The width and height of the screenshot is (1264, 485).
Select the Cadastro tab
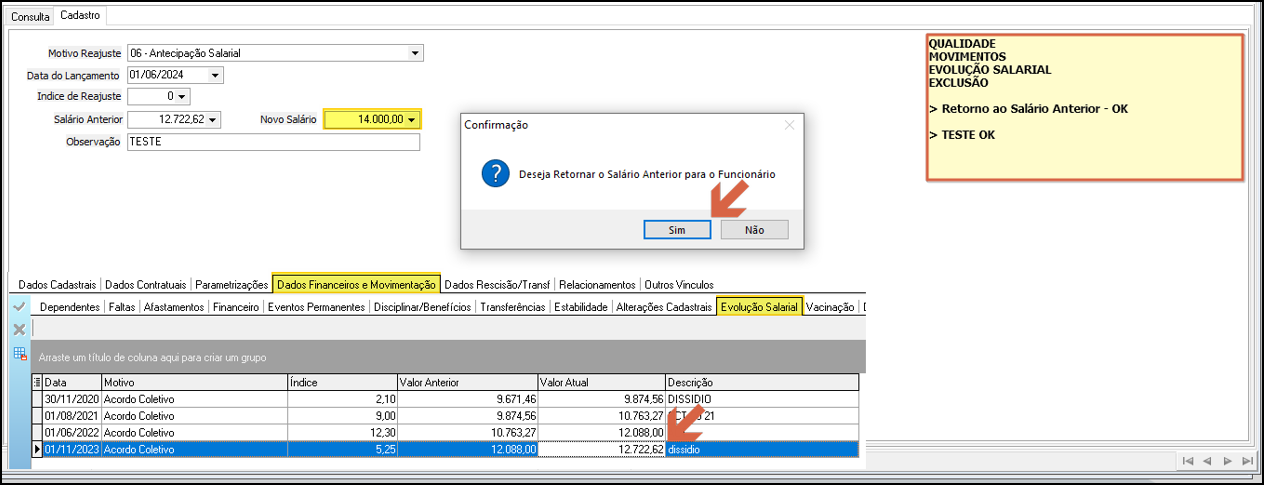point(80,16)
